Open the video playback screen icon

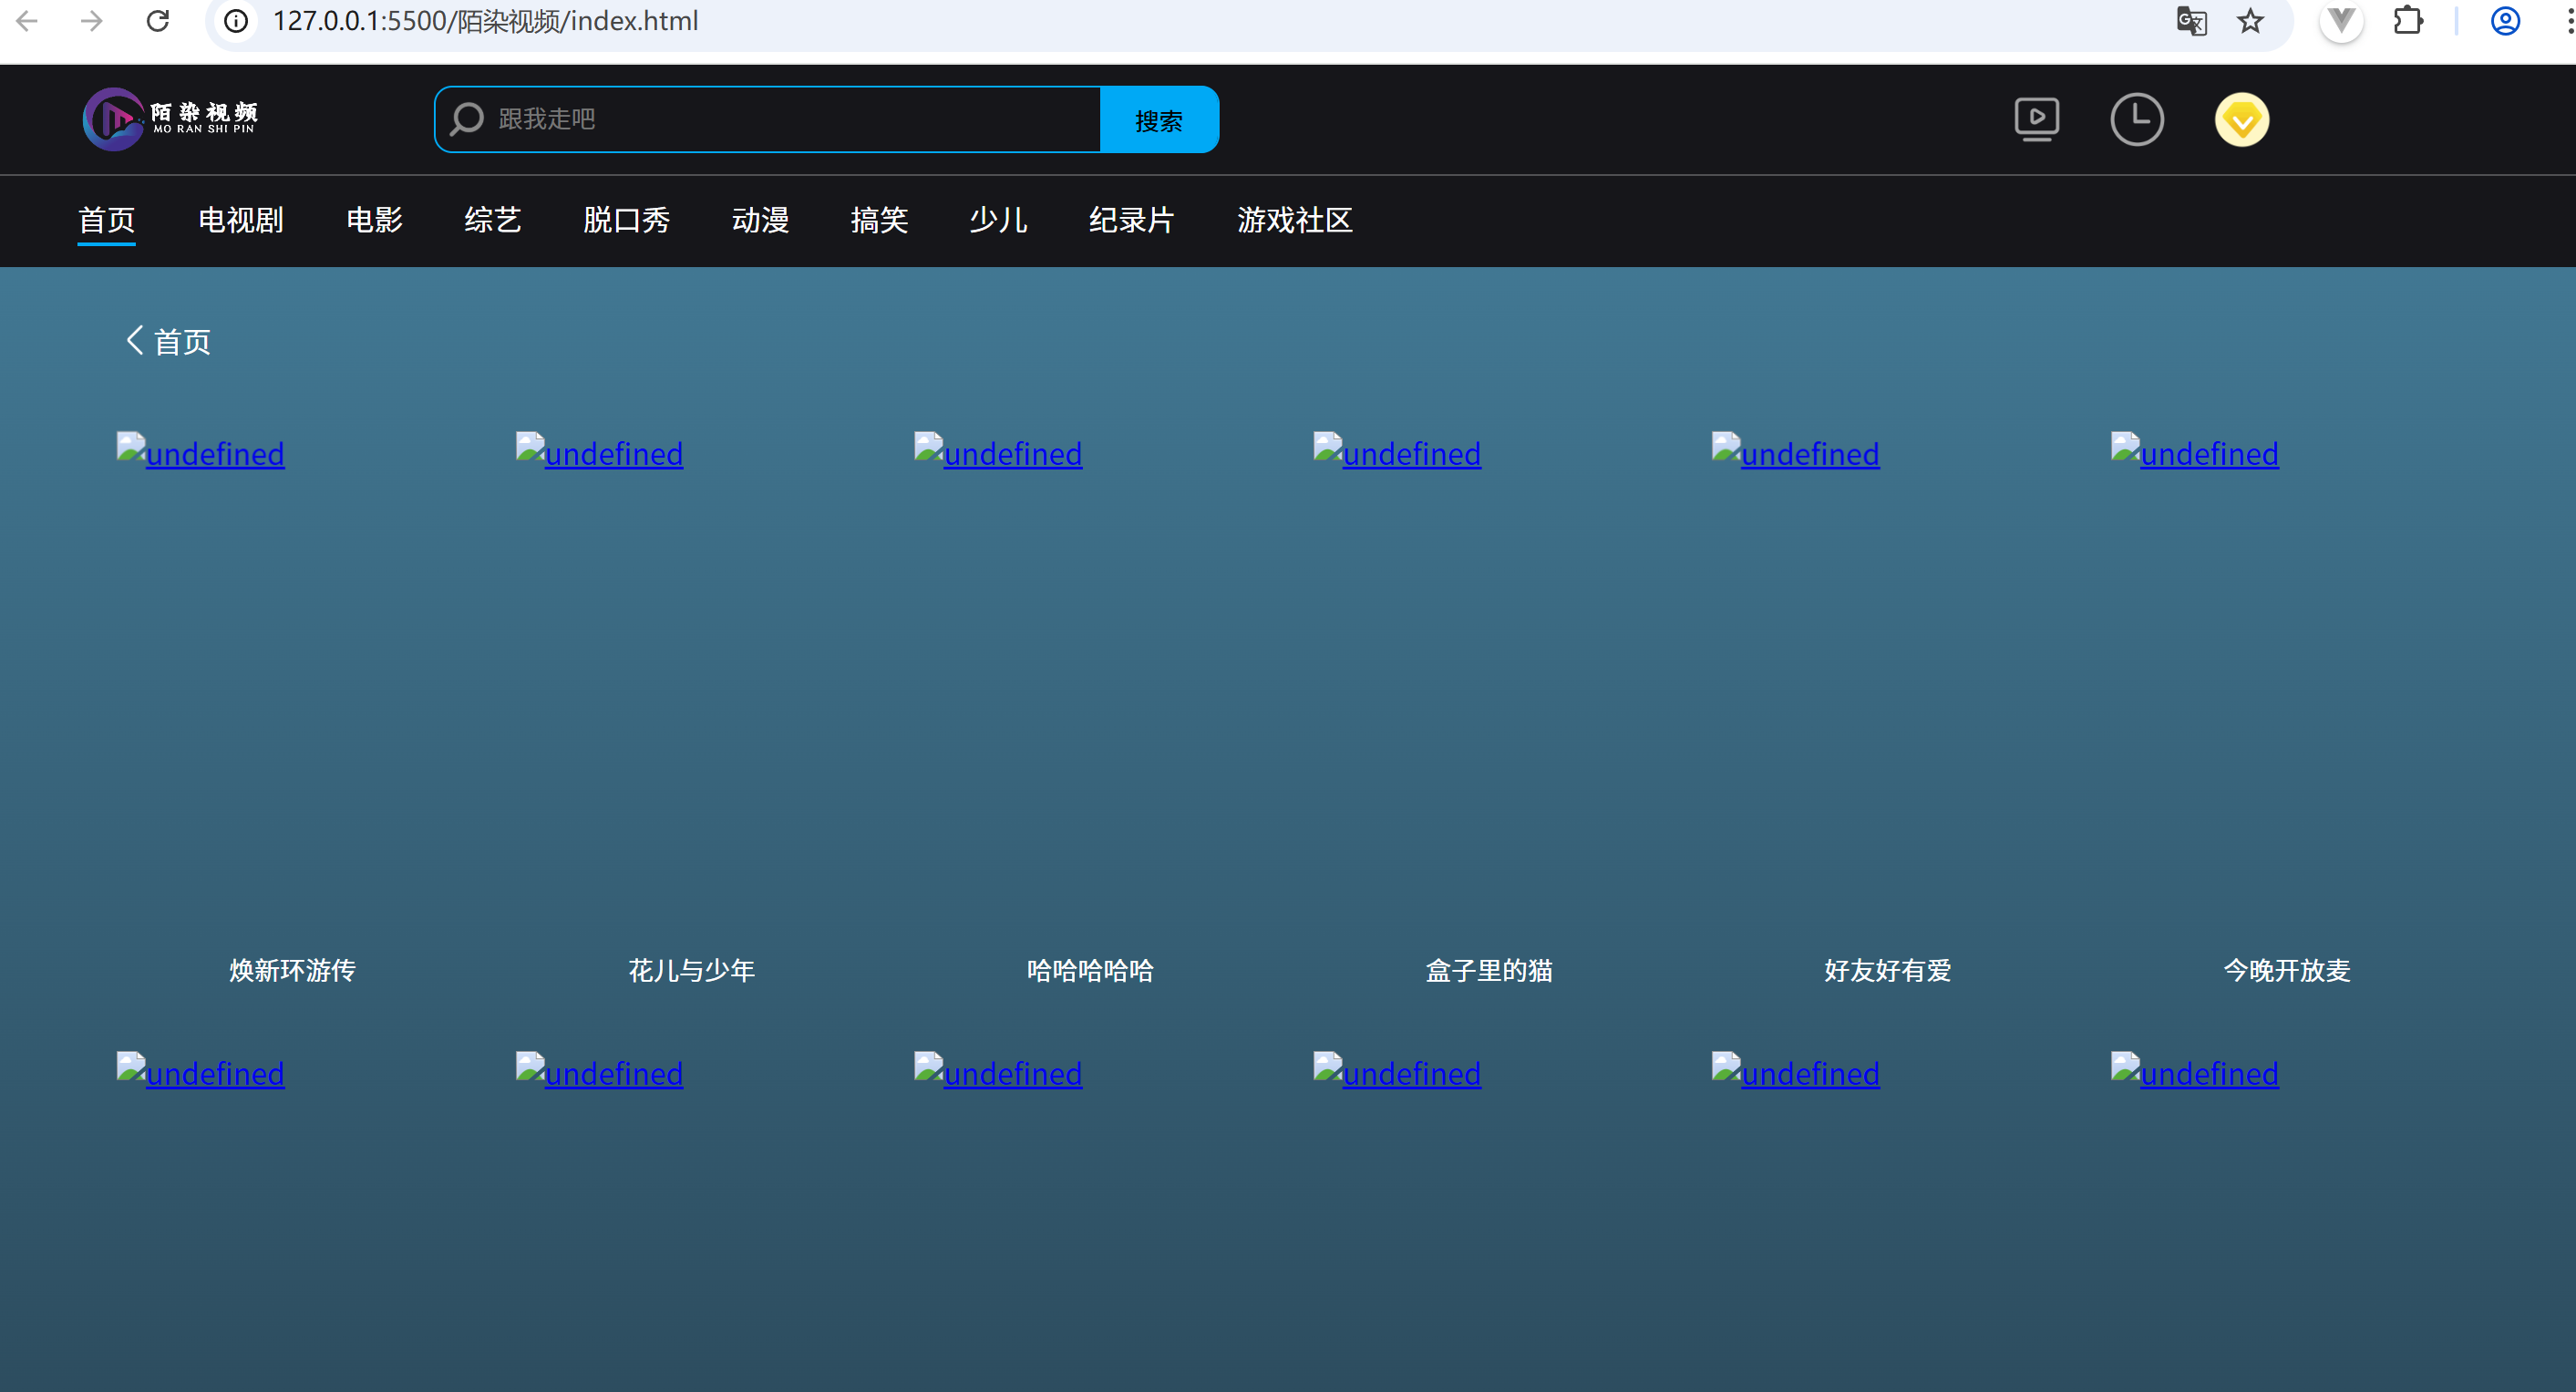tap(2036, 119)
